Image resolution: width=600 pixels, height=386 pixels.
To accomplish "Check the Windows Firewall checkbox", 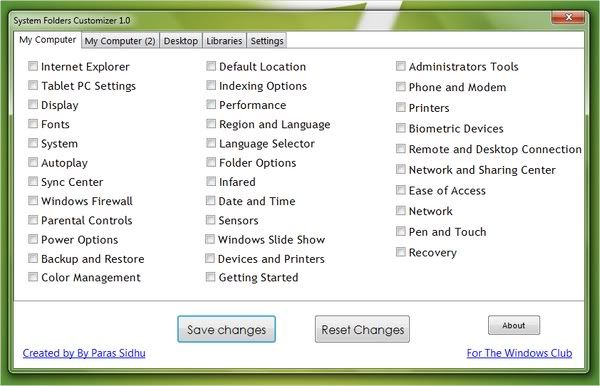I will click(33, 200).
